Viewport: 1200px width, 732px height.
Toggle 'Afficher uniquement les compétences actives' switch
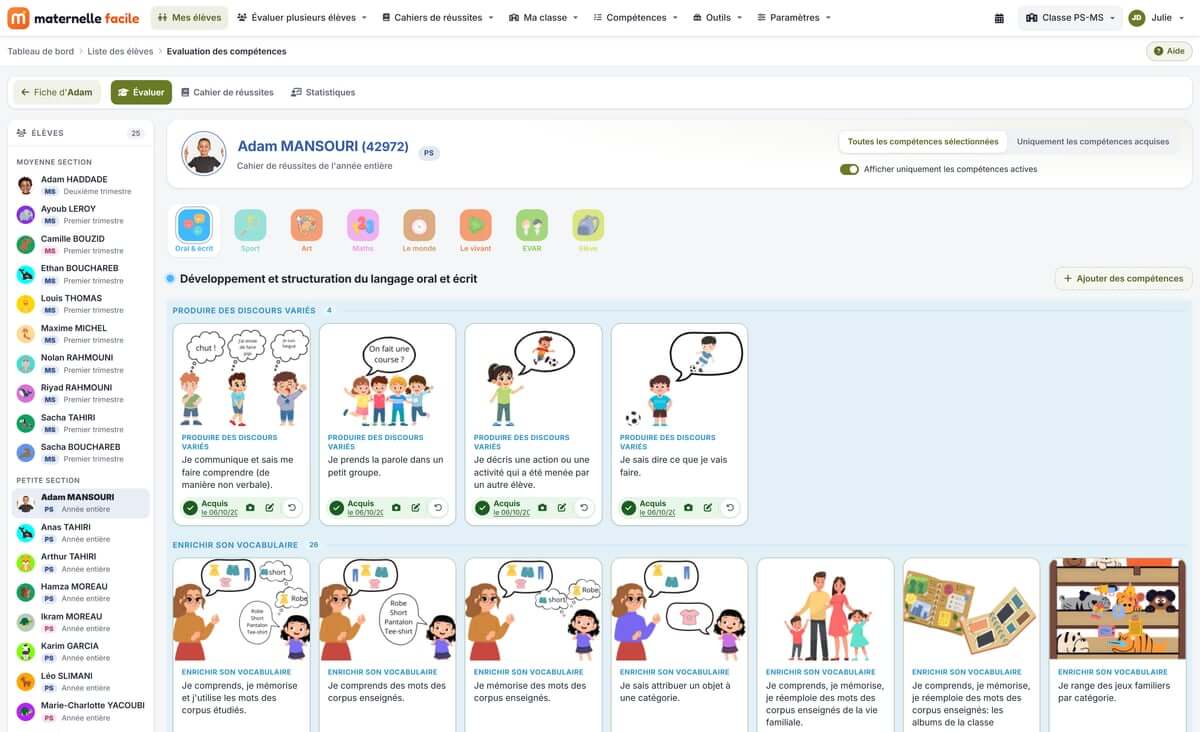tap(850, 169)
